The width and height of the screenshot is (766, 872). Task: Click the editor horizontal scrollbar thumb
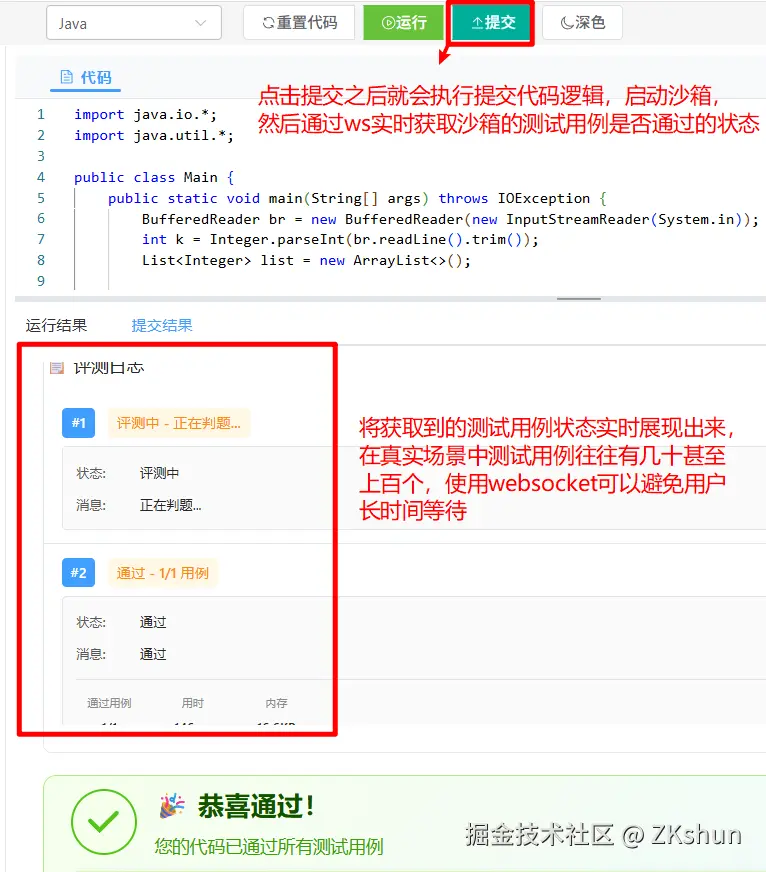point(579,299)
